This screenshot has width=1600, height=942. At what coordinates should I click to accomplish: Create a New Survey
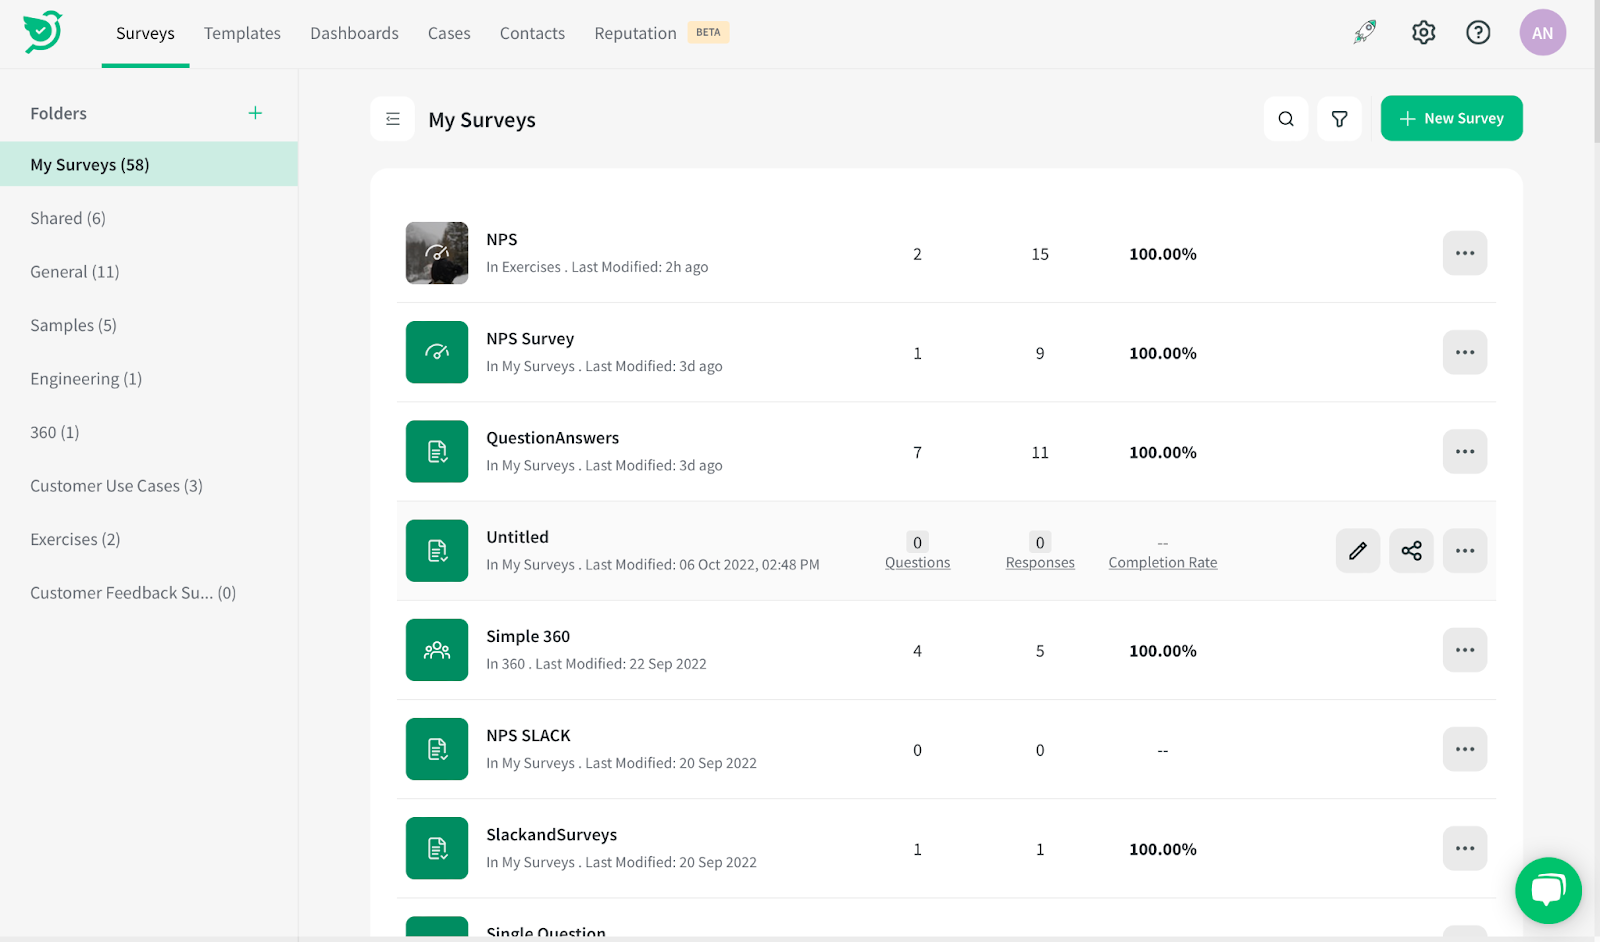[1451, 118]
